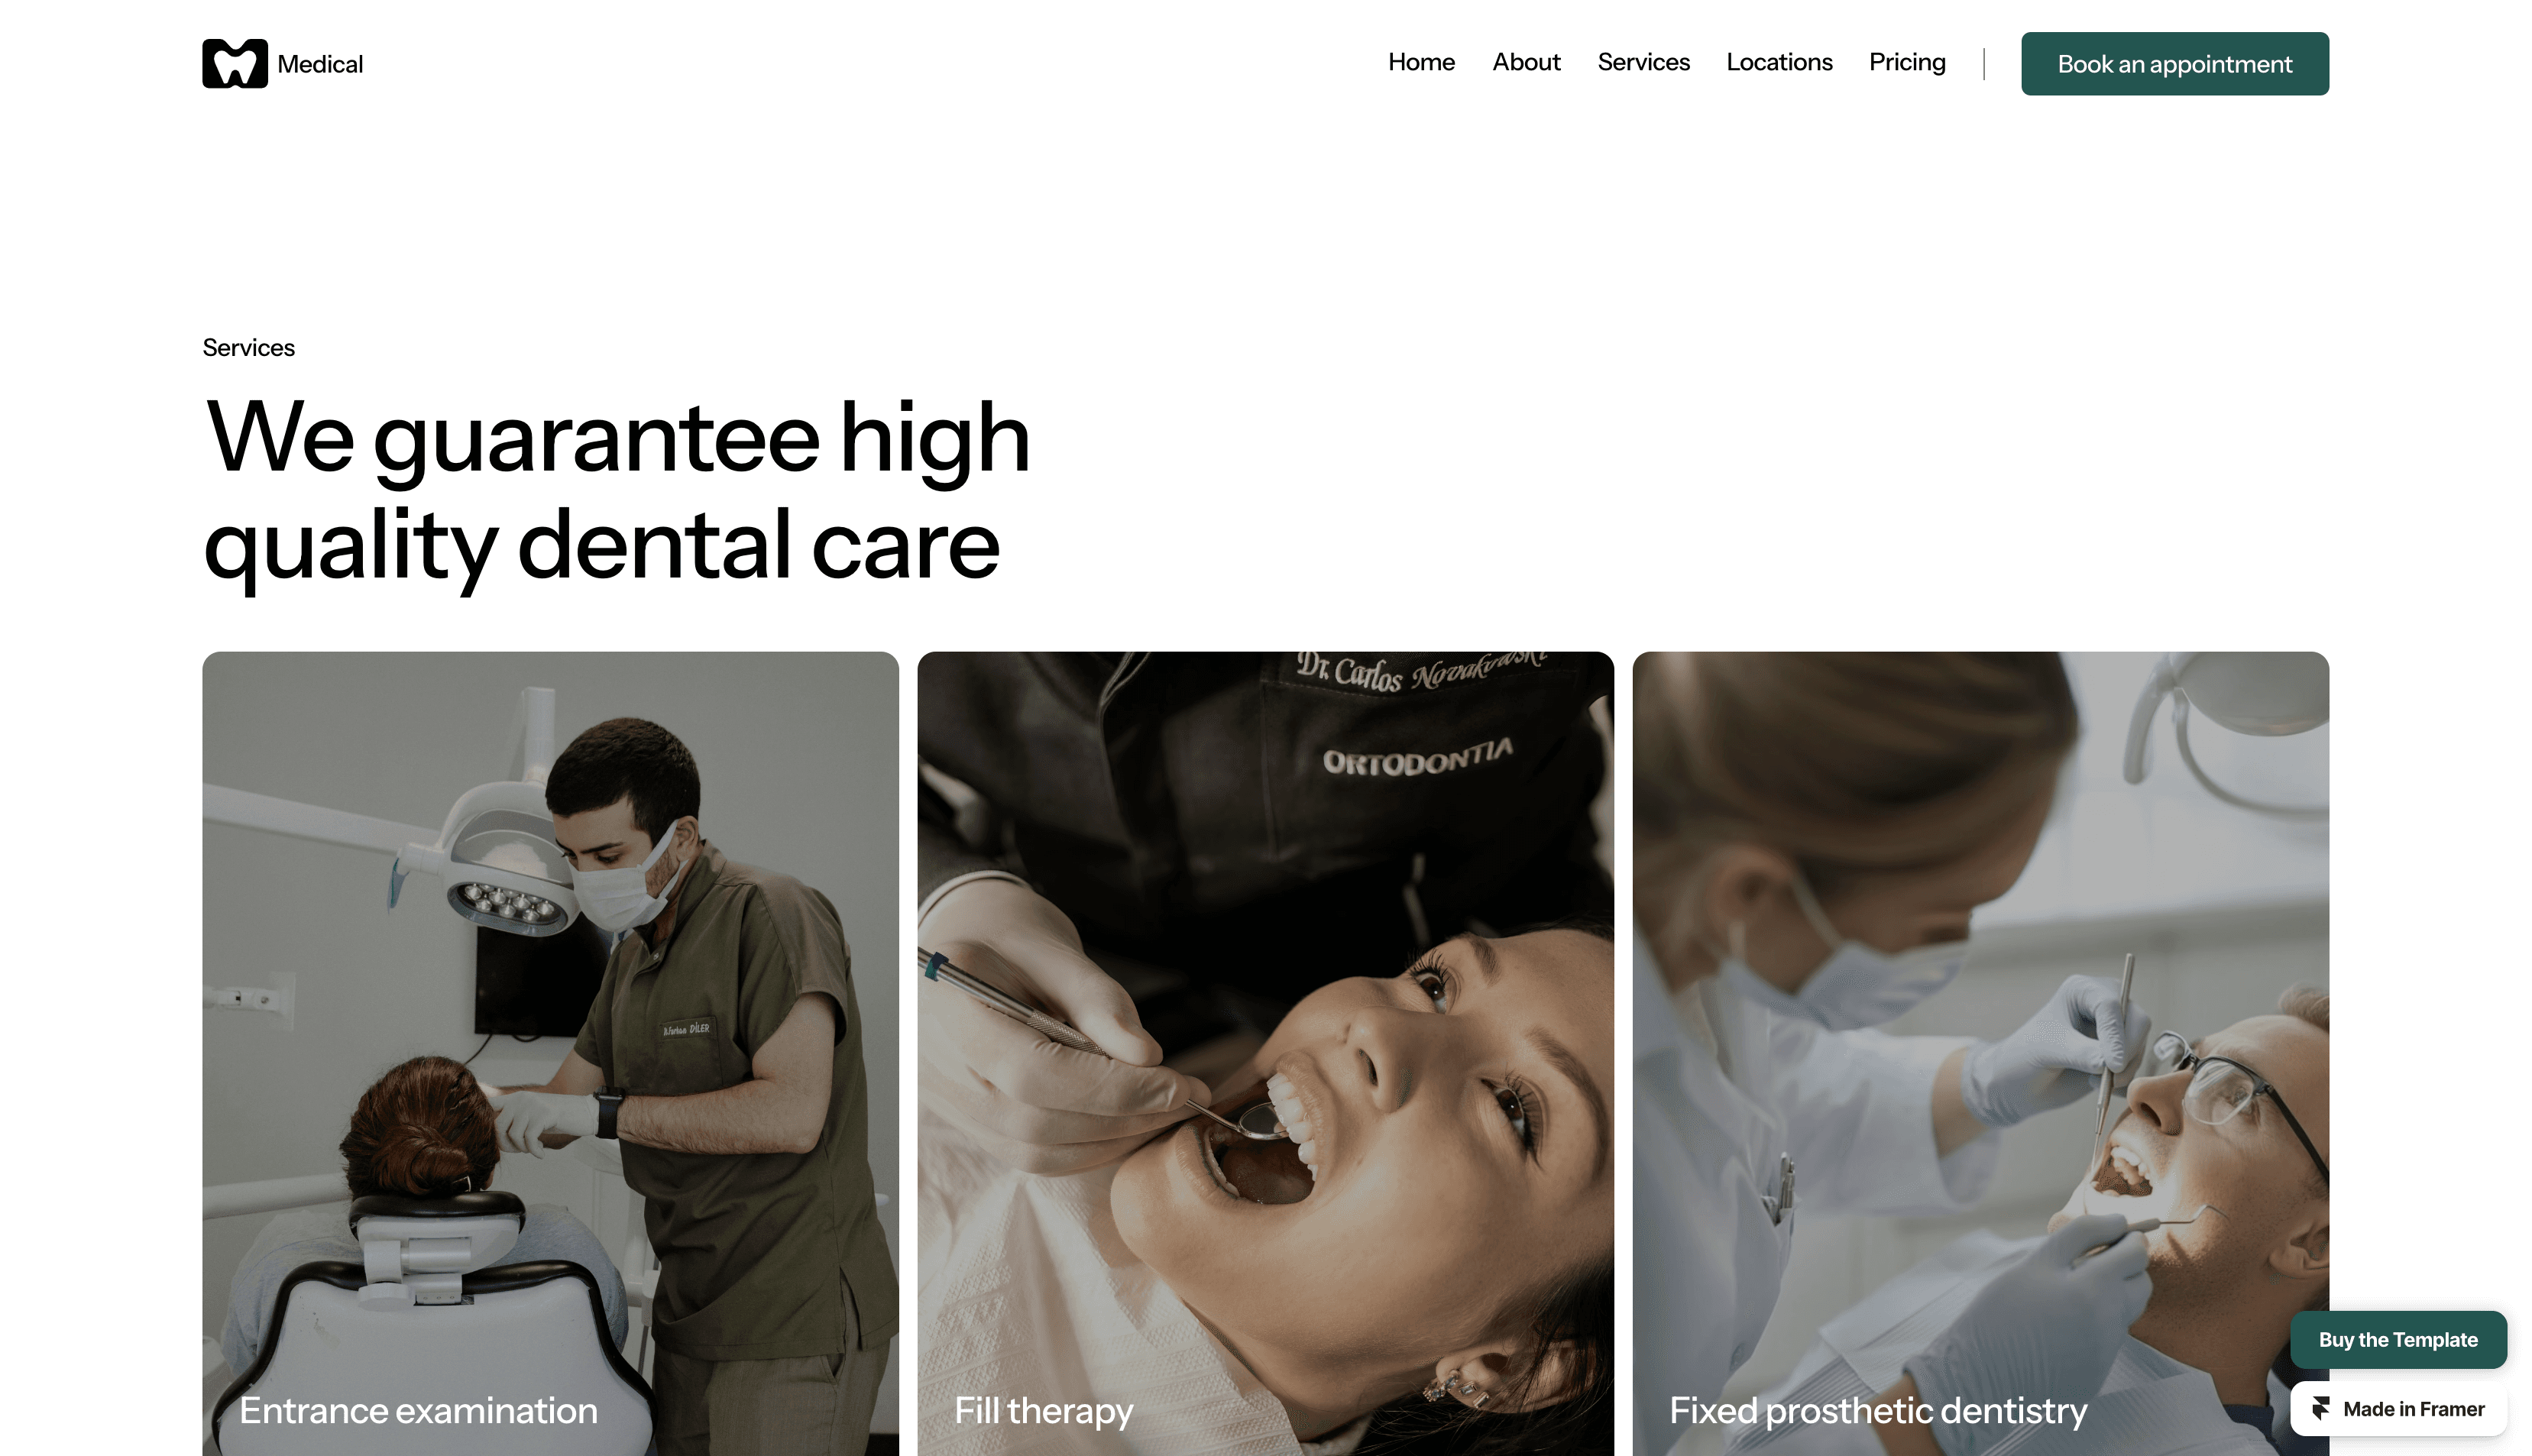Click the Fill therapy caption label
This screenshot has width=2532, height=1456.
(x=1043, y=1411)
